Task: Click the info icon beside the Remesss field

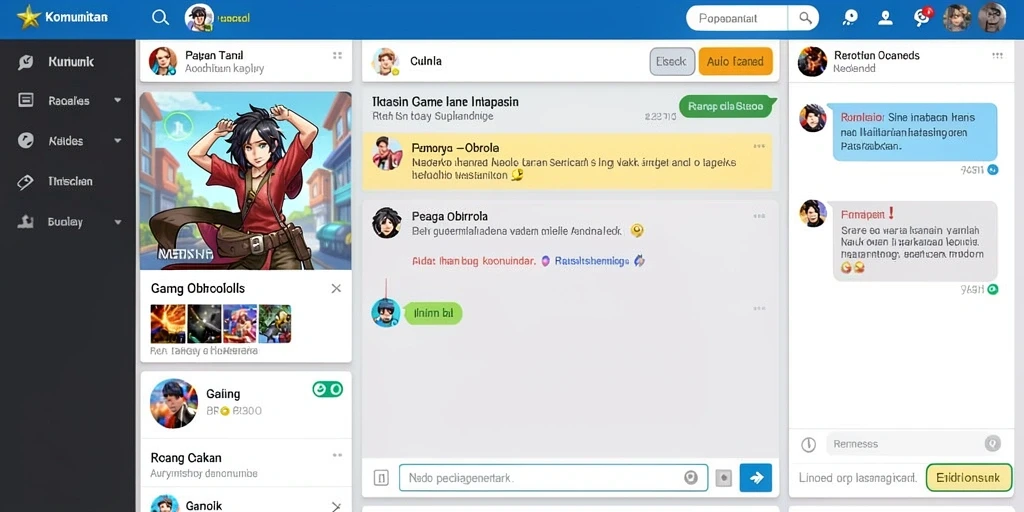Action: click(x=808, y=445)
